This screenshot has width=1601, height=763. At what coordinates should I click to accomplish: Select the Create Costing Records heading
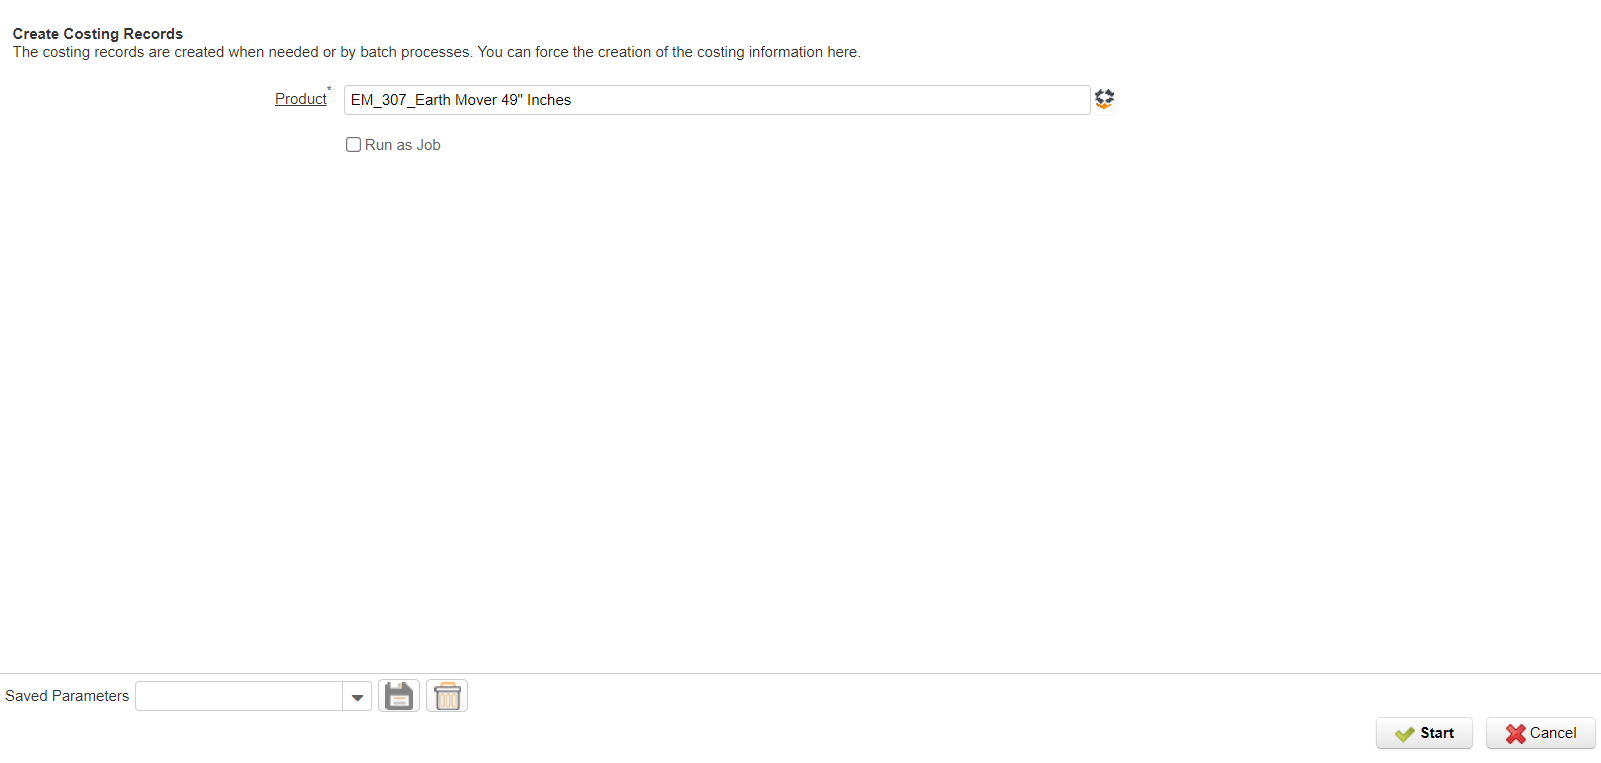pos(98,34)
